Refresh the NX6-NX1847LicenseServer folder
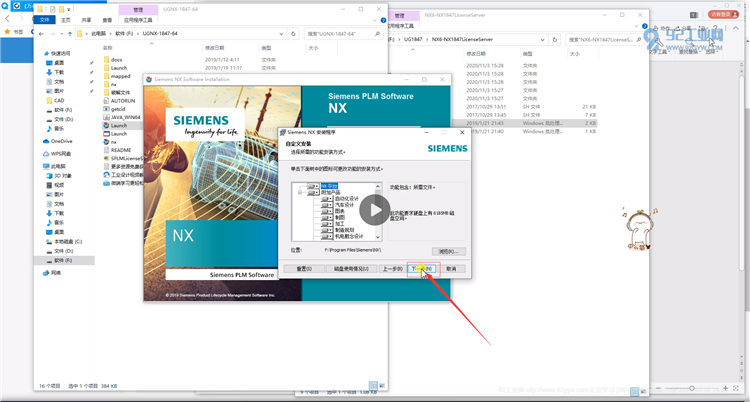 click(x=555, y=40)
